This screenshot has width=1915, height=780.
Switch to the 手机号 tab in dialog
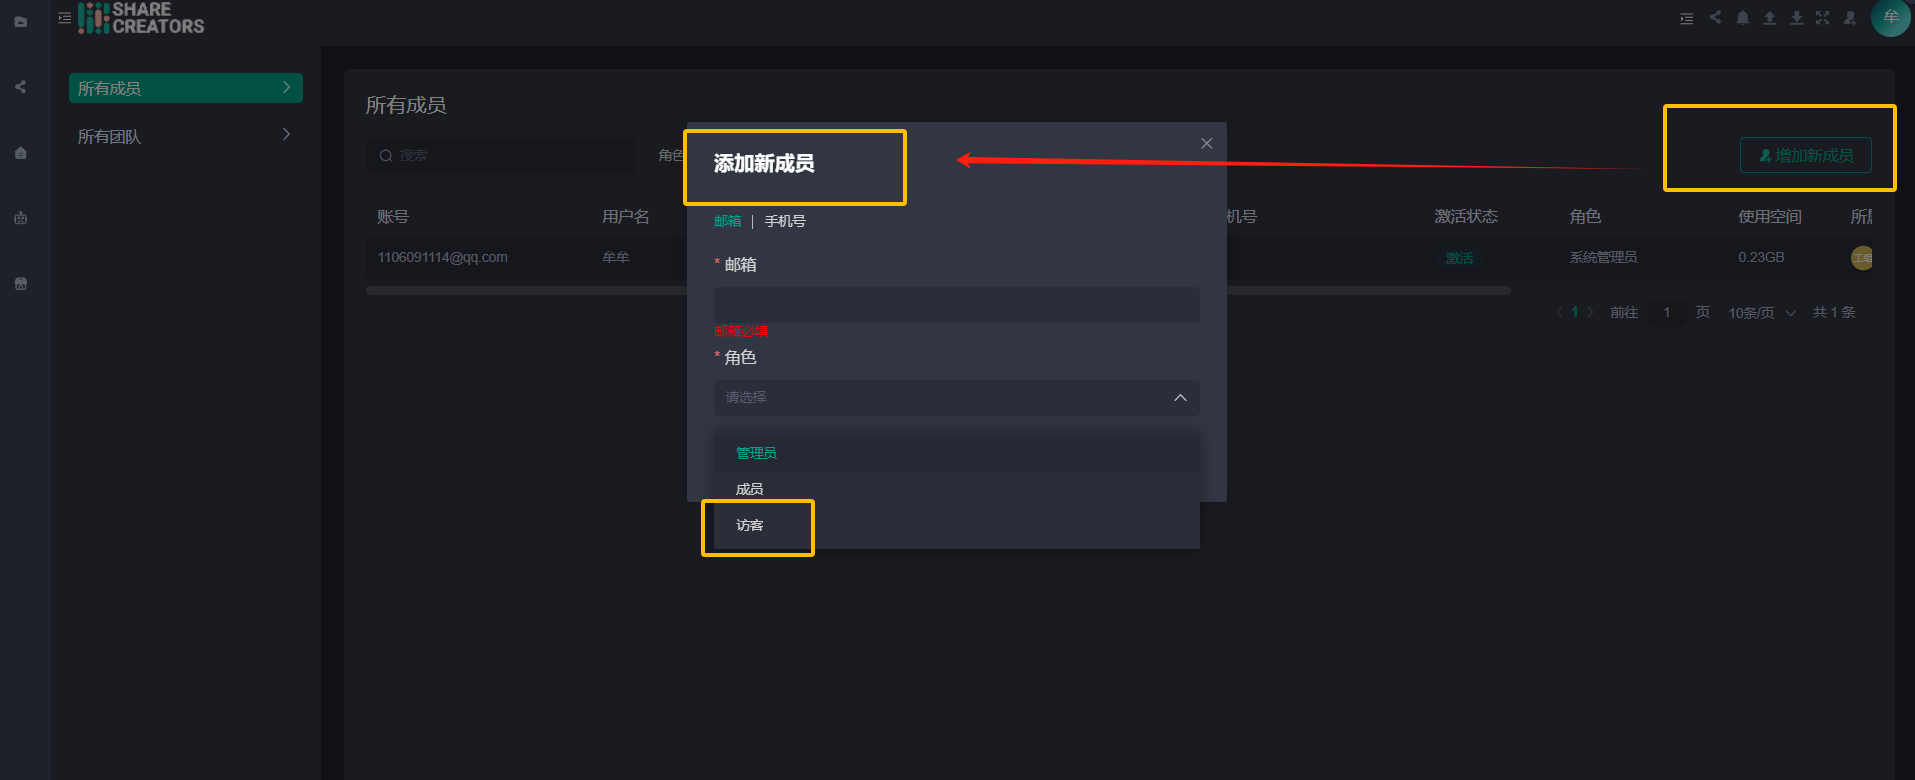[785, 221]
